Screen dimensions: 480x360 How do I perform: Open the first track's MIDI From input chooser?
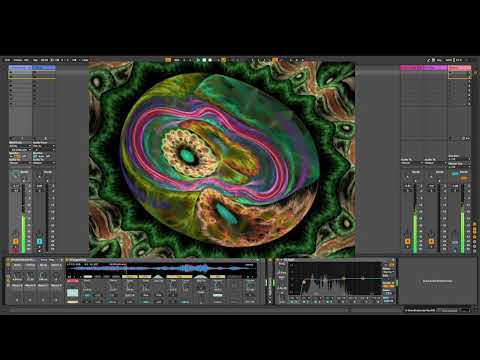click(20, 146)
